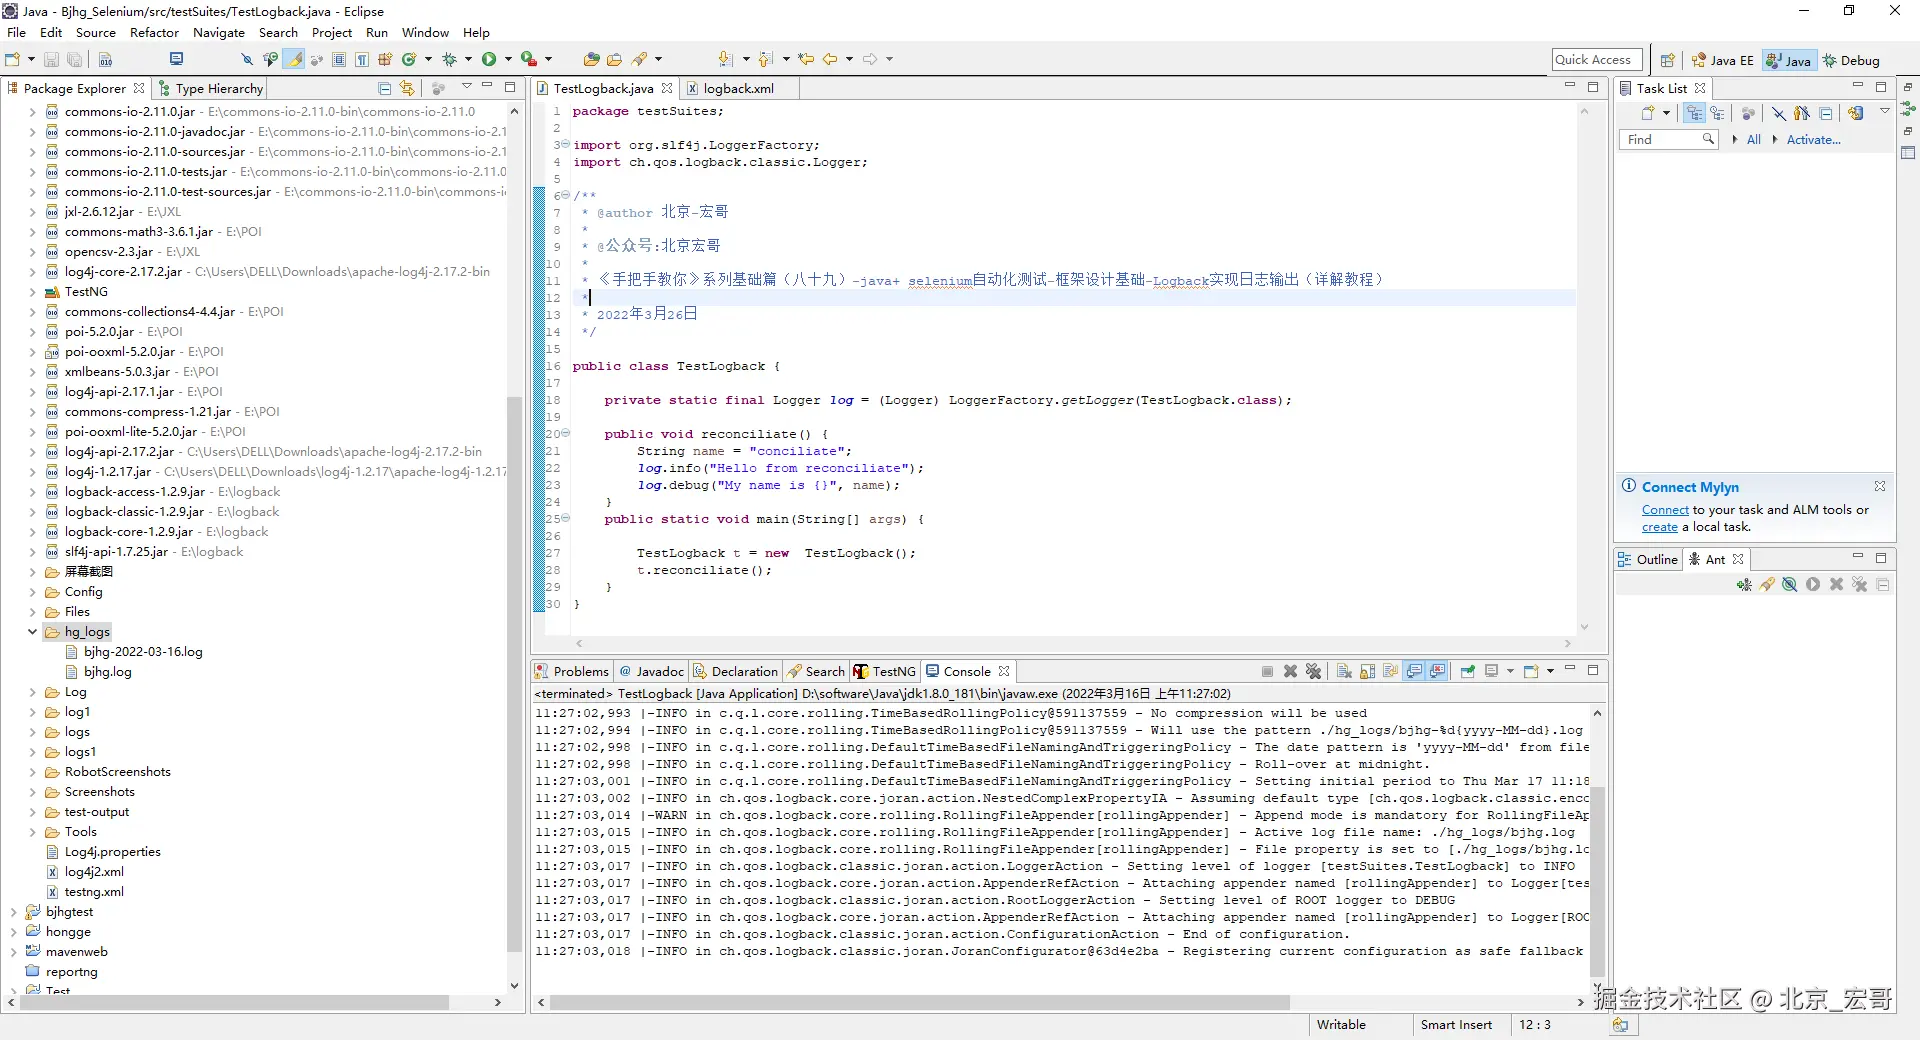
Task: Click Collapse All in Package Explorer
Action: (385, 89)
